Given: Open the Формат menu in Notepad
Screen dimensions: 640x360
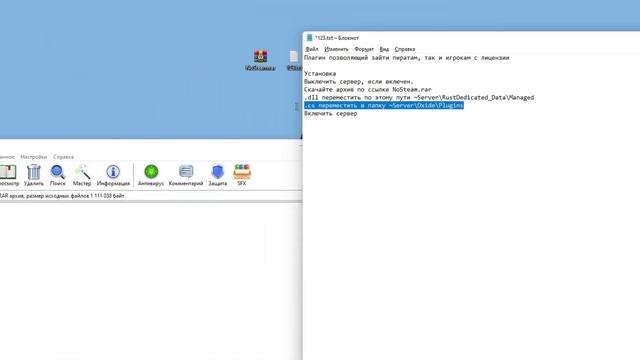Looking at the screenshot, I should (364, 49).
